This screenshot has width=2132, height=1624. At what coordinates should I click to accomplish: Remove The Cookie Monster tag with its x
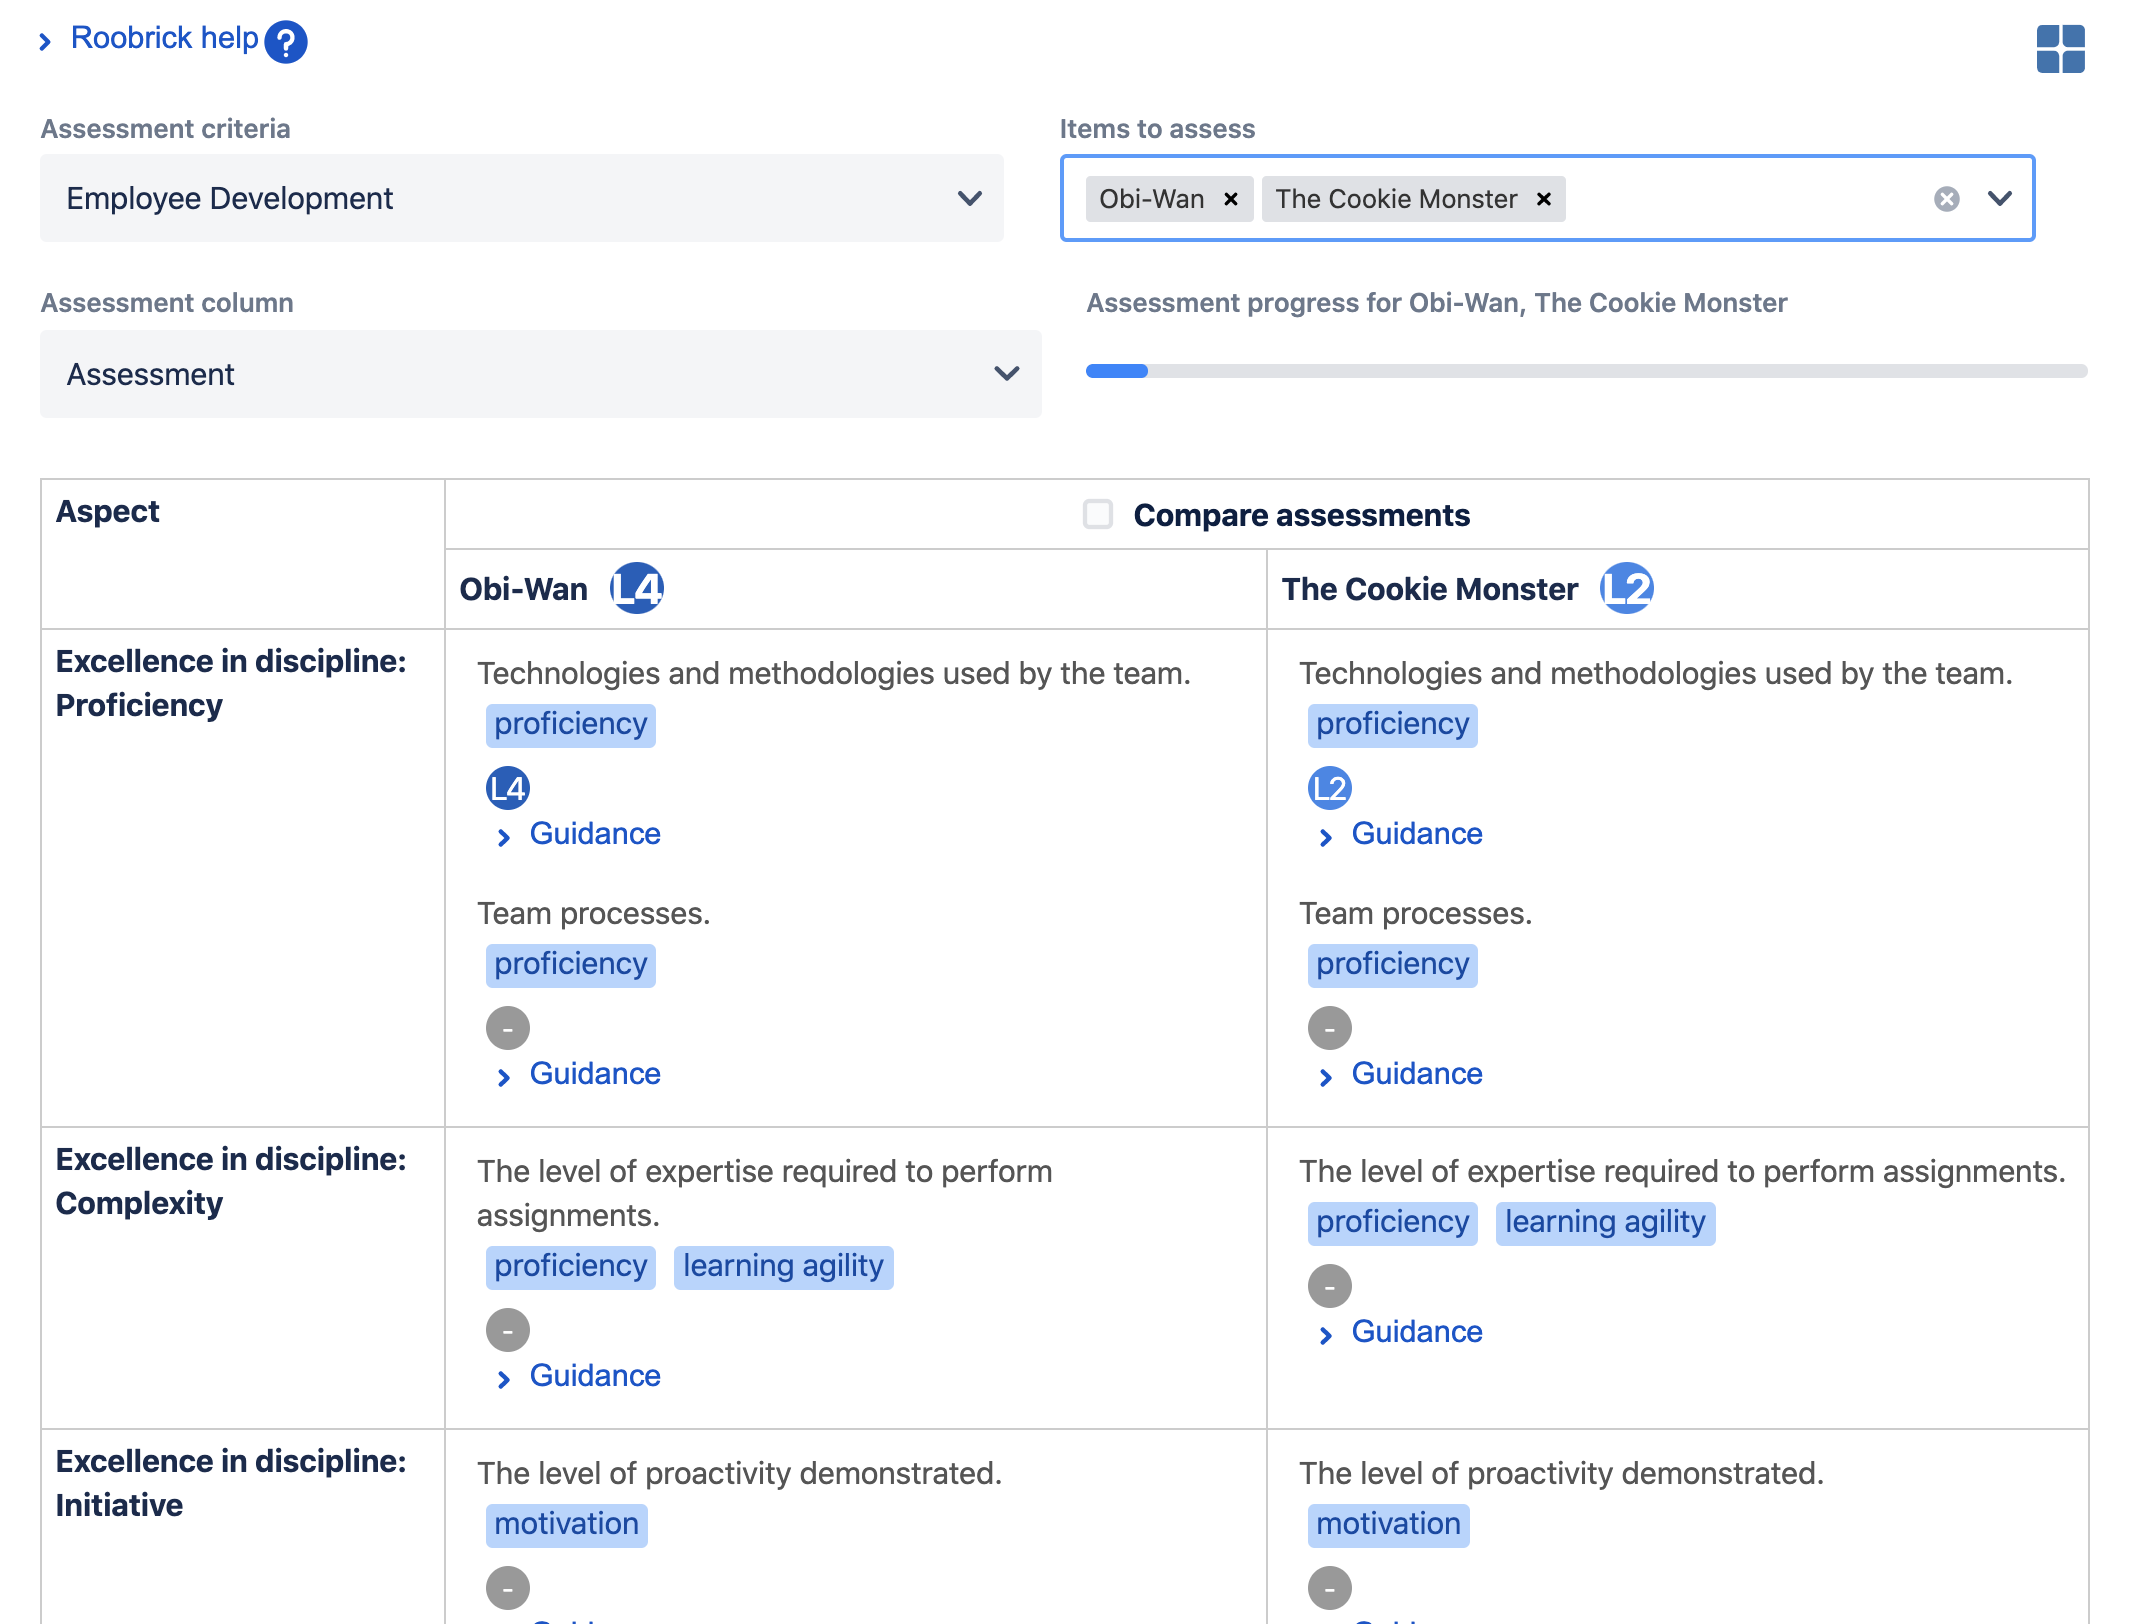1544,199
